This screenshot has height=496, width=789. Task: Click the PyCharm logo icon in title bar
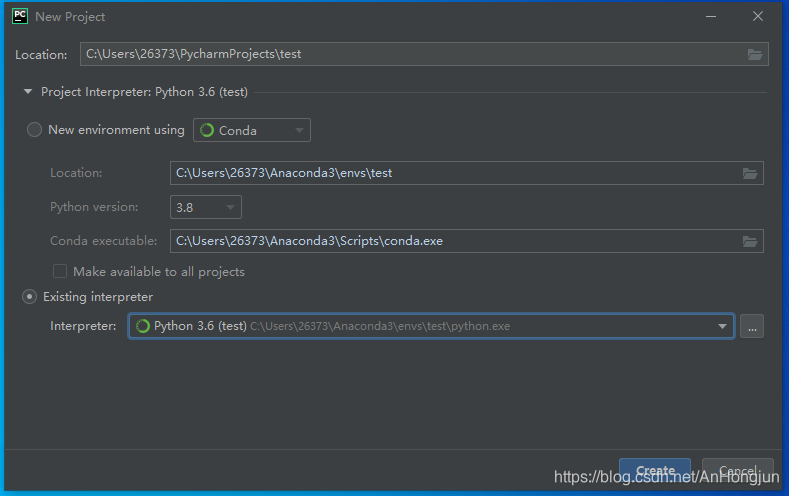(20, 16)
